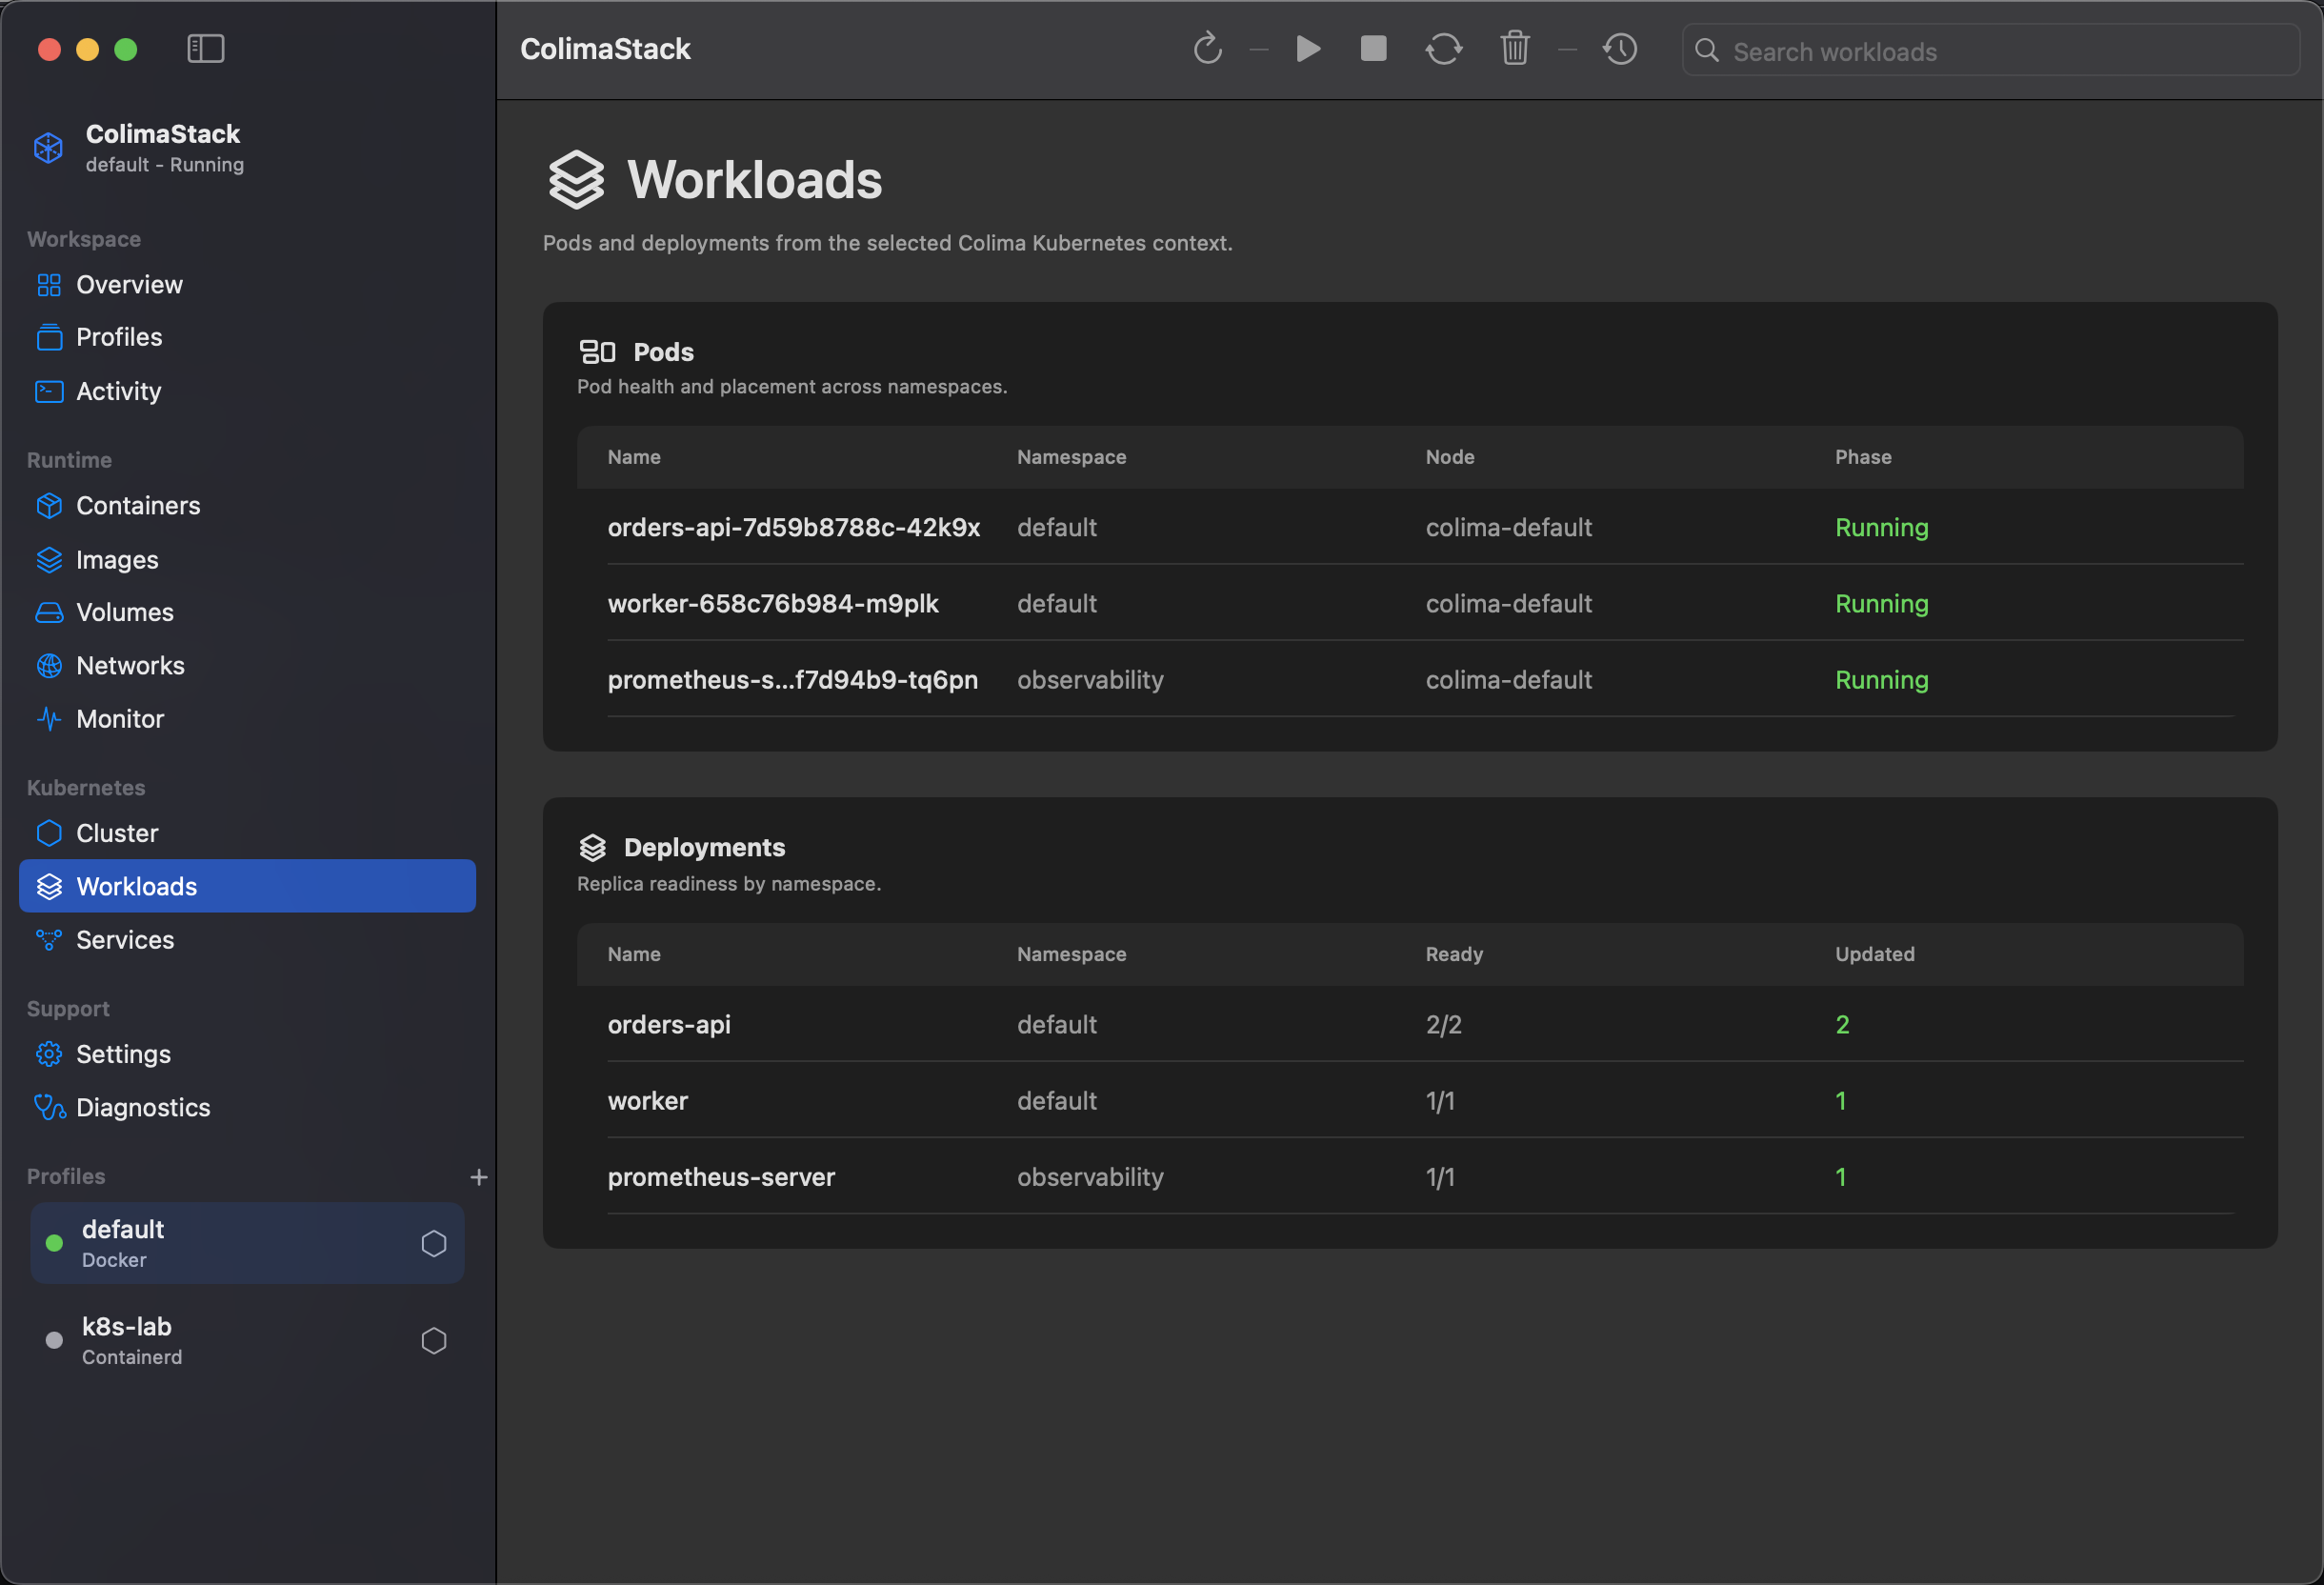
Task: Open the Profiles sidebar item
Action: (247, 337)
